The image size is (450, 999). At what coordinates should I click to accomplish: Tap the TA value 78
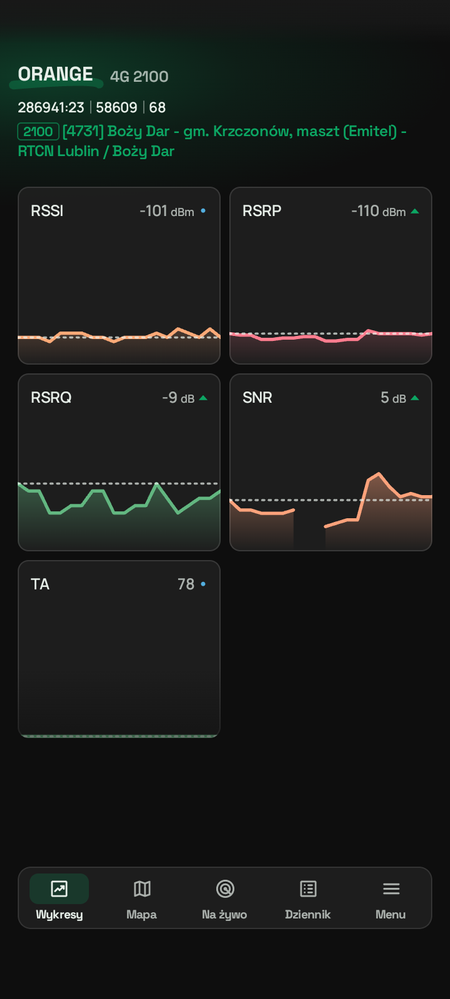[186, 584]
